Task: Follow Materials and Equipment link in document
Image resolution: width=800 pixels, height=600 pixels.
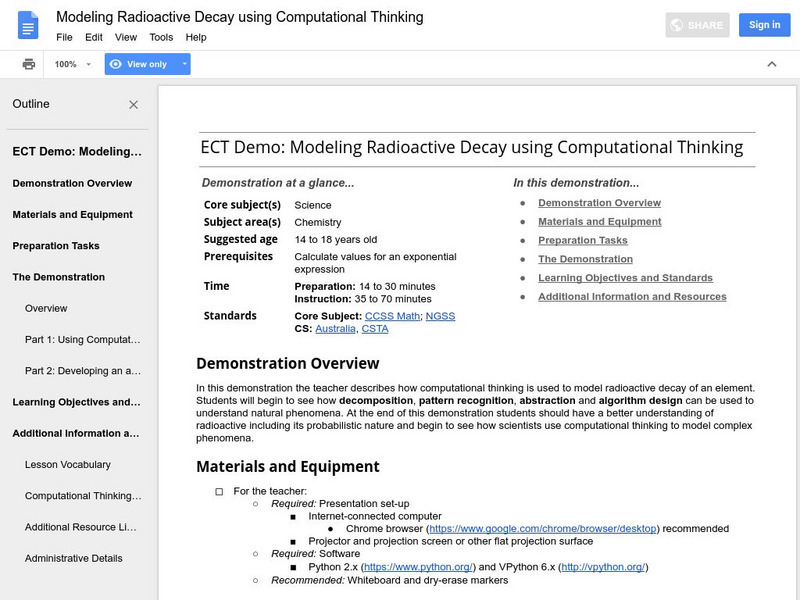Action: [x=600, y=222]
